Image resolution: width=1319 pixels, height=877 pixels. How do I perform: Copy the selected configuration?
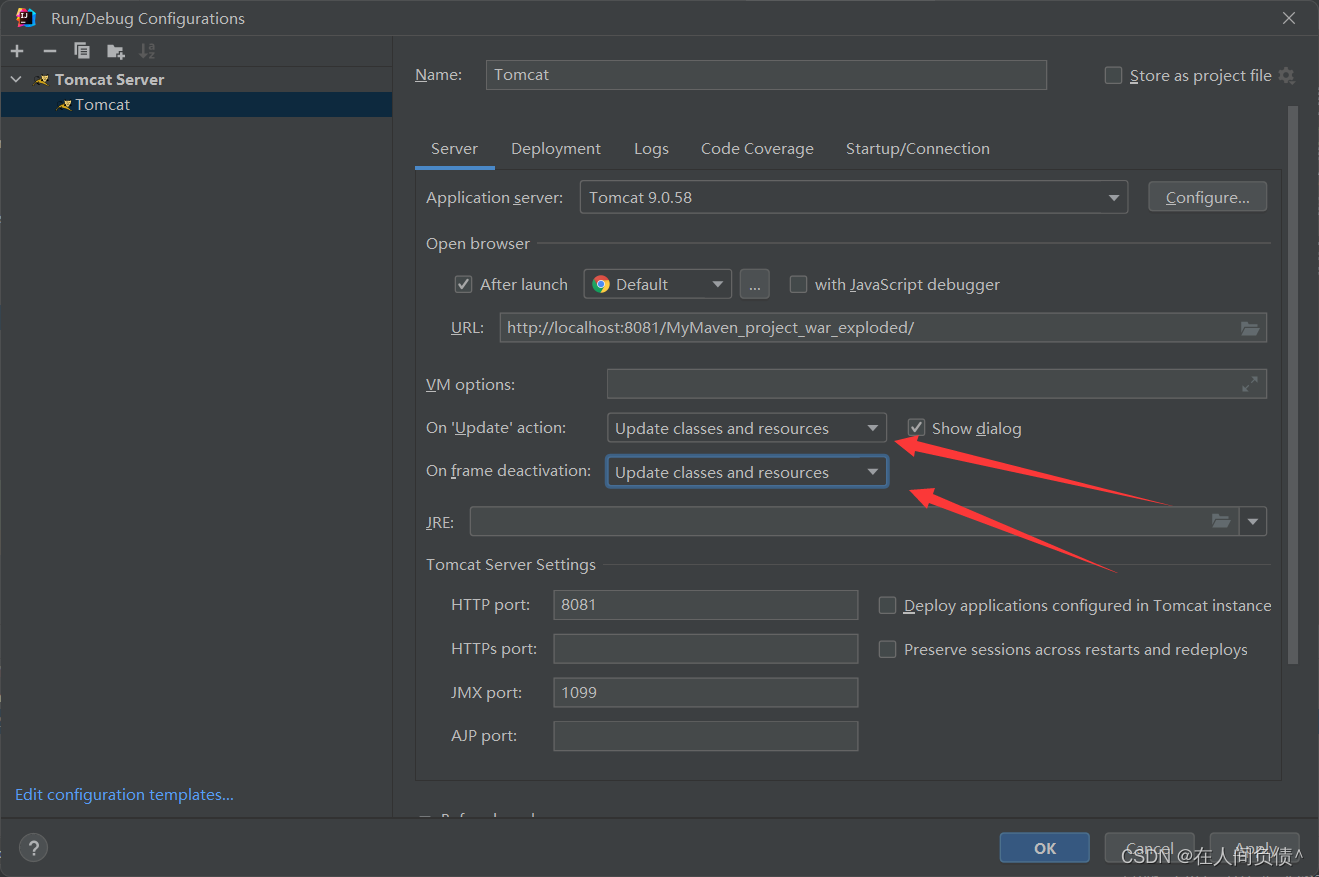tap(82, 51)
